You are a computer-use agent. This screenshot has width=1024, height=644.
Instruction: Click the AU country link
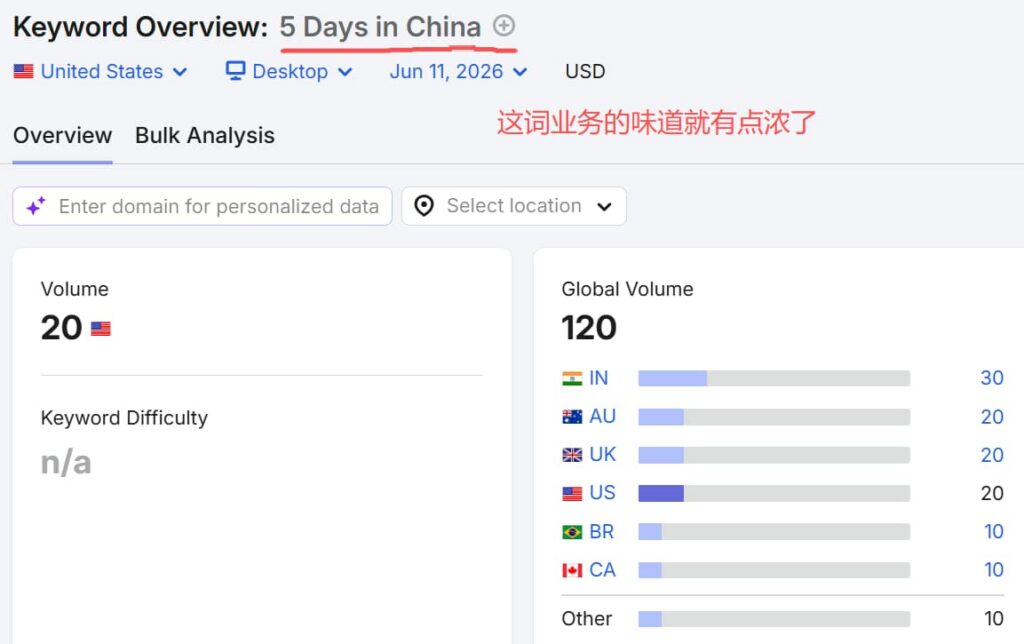(602, 416)
